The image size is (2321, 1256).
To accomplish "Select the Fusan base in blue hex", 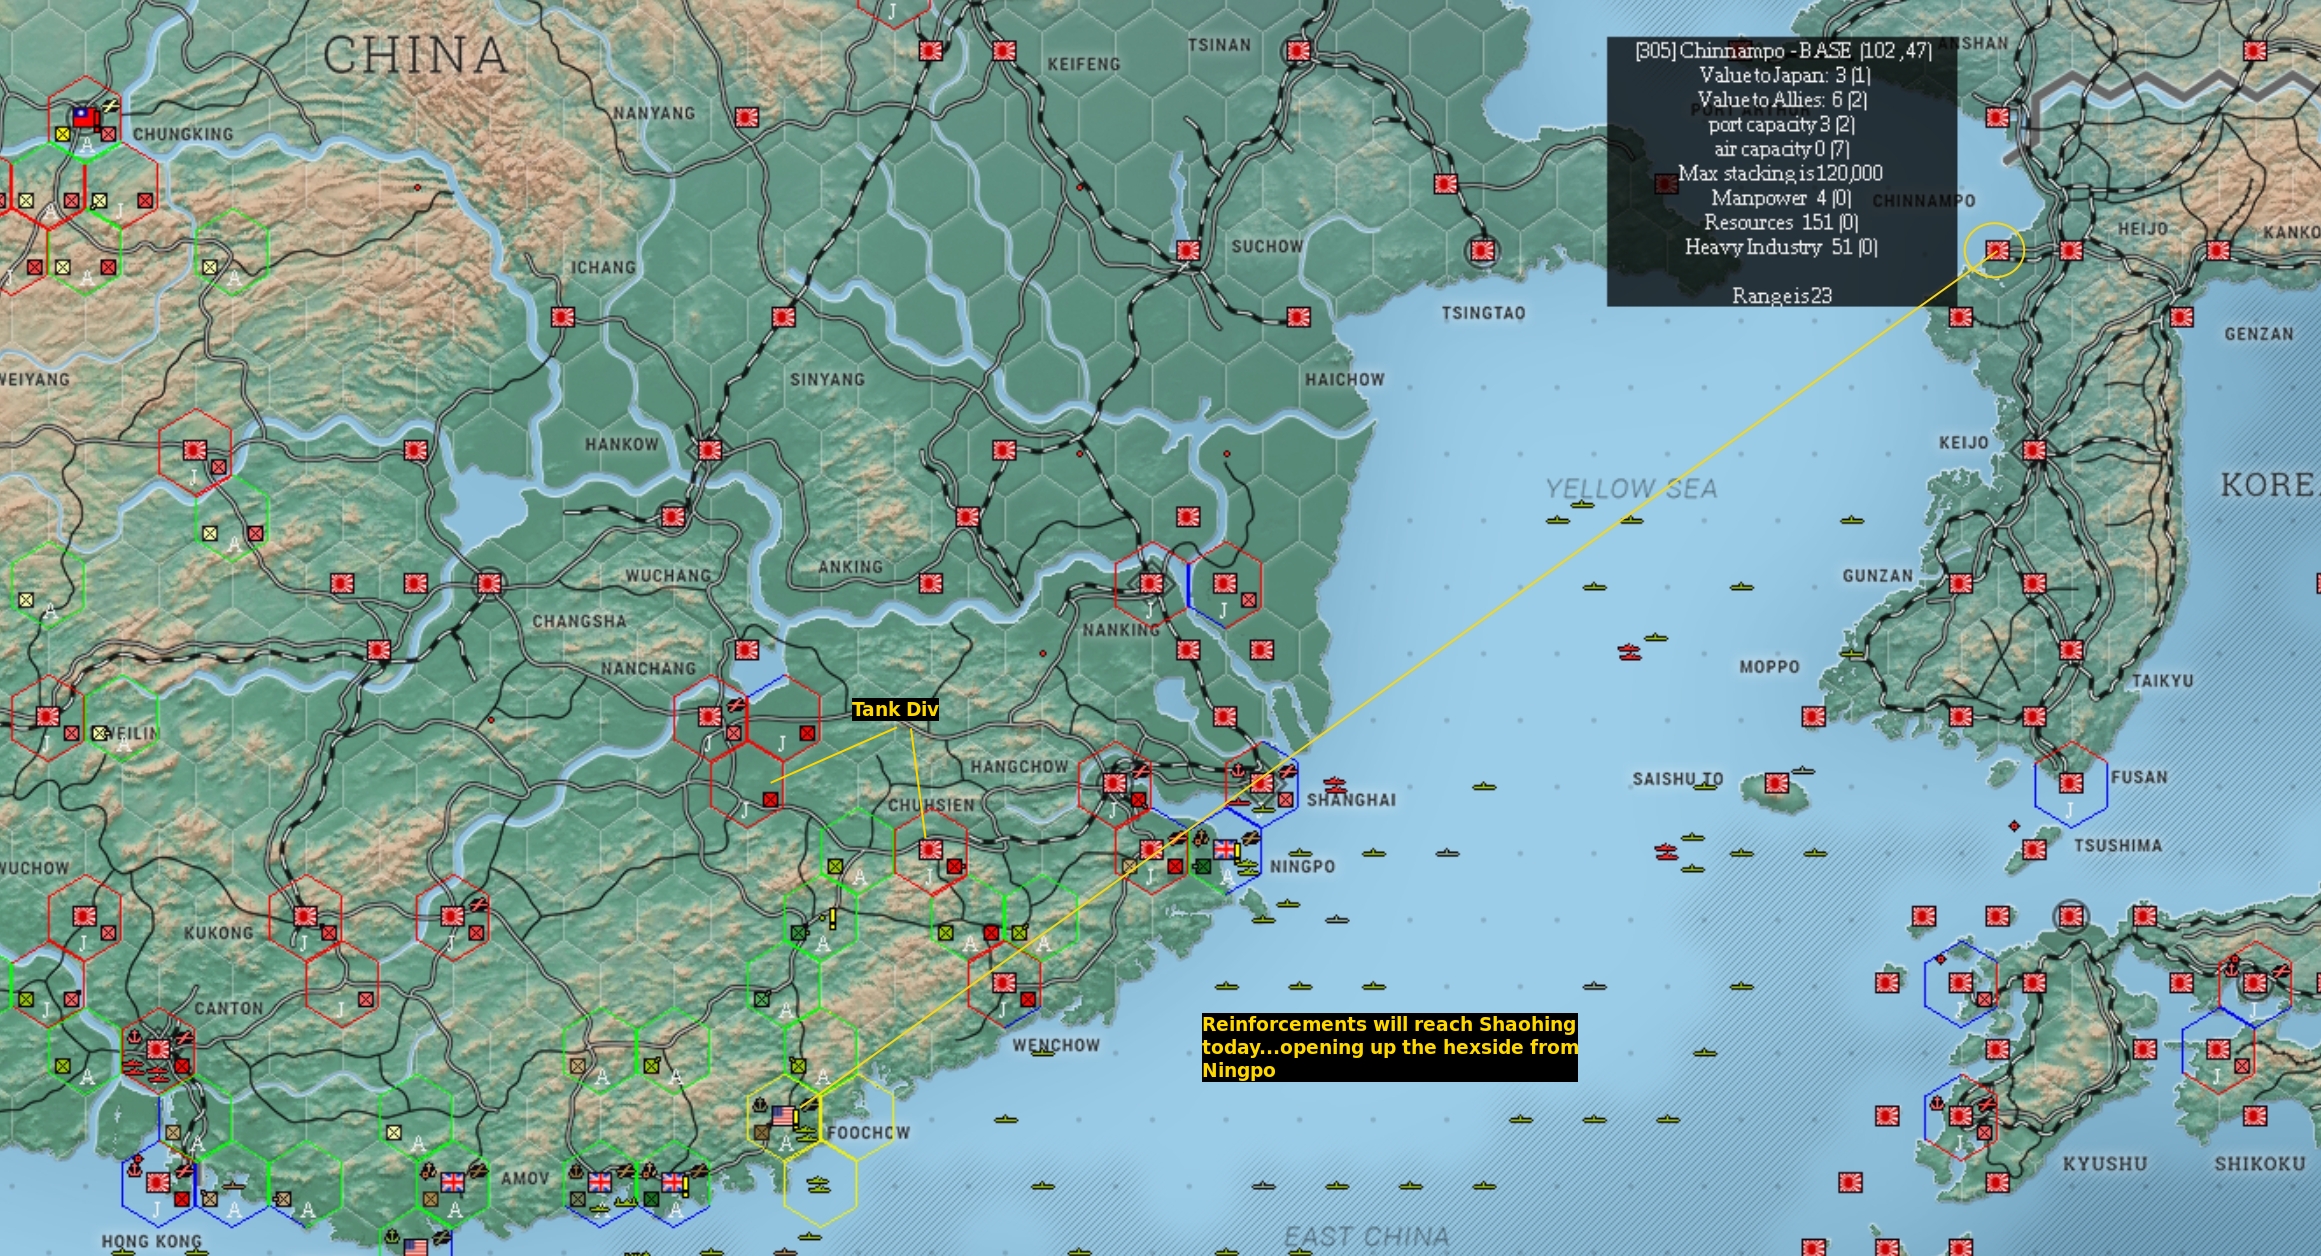I will (2071, 783).
